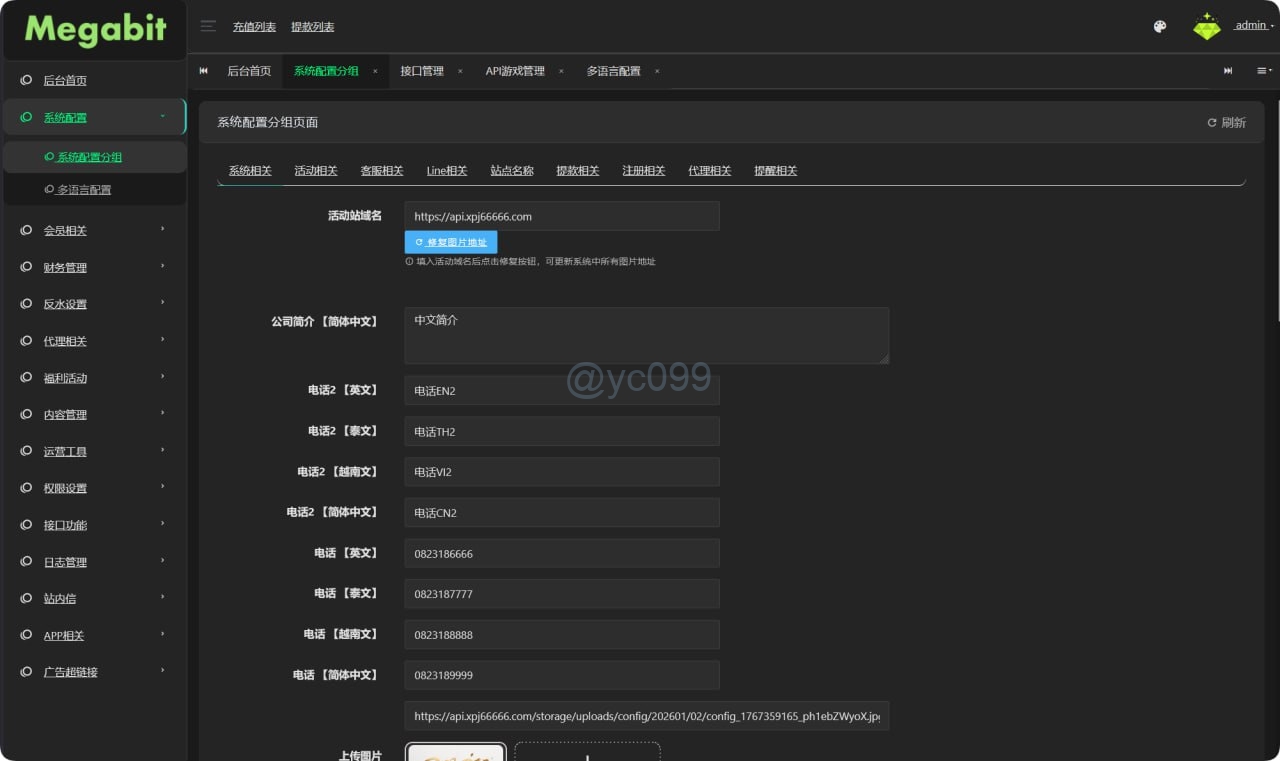Viewport: 1280px width, 761px height.
Task: Click the 公司简介 textarea
Action: 646,335
